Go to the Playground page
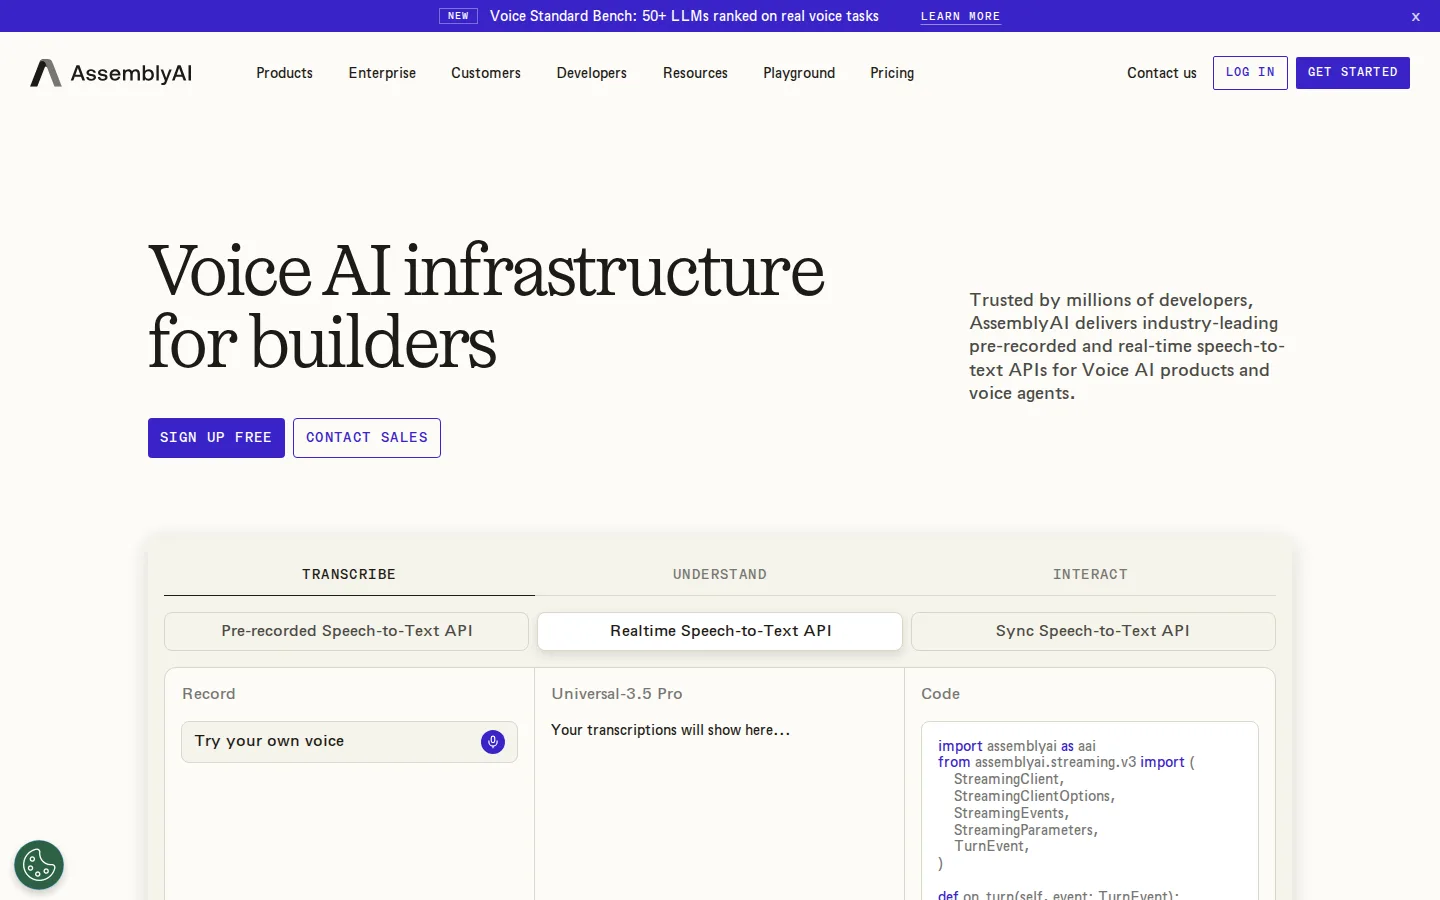 (x=799, y=73)
